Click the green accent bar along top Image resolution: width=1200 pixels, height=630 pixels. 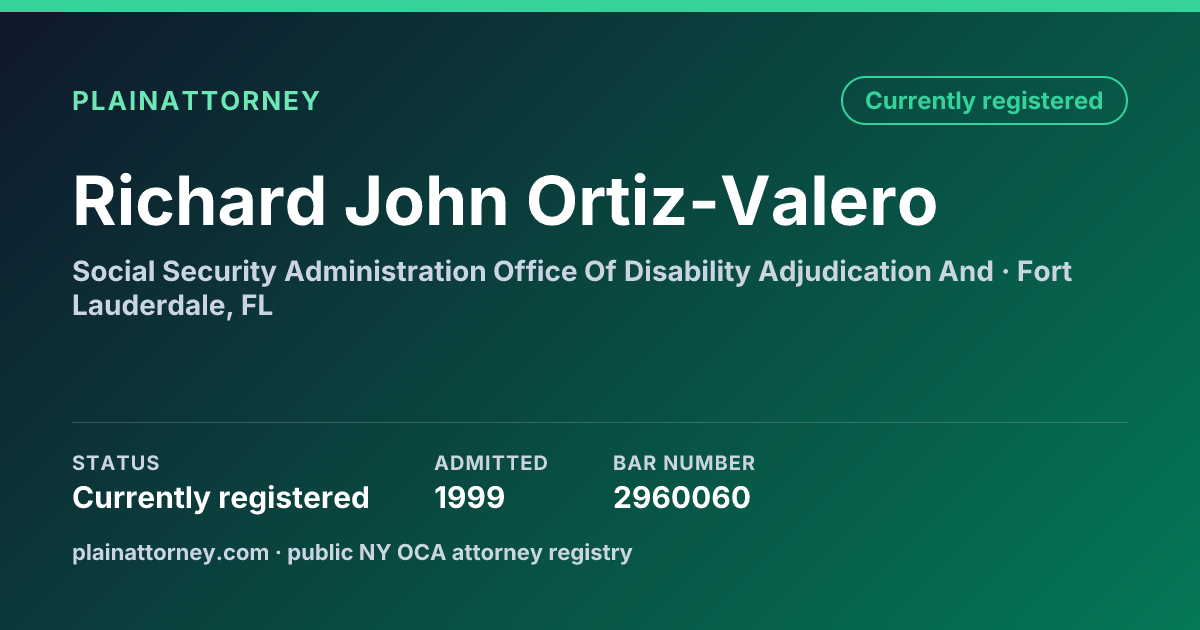(x=600, y=6)
